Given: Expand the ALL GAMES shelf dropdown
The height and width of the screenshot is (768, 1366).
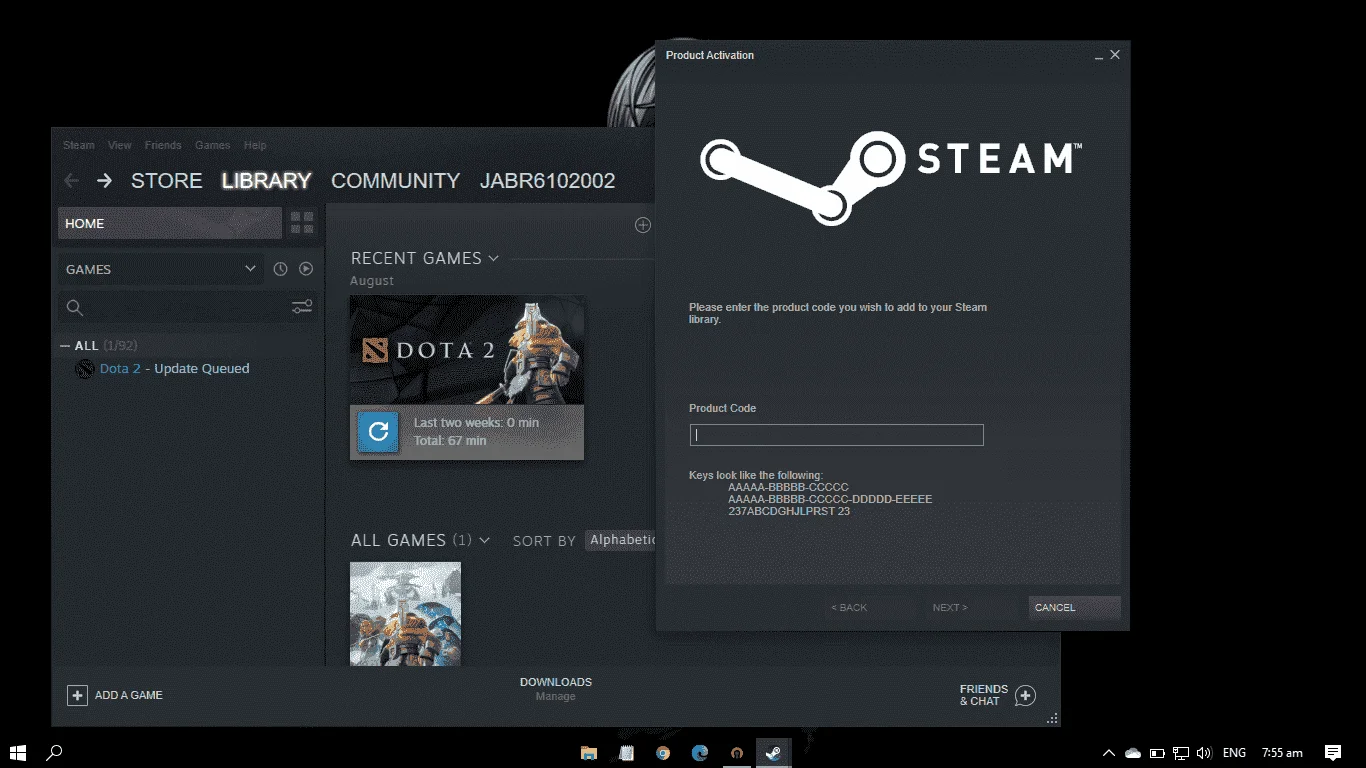Looking at the screenshot, I should (x=485, y=540).
